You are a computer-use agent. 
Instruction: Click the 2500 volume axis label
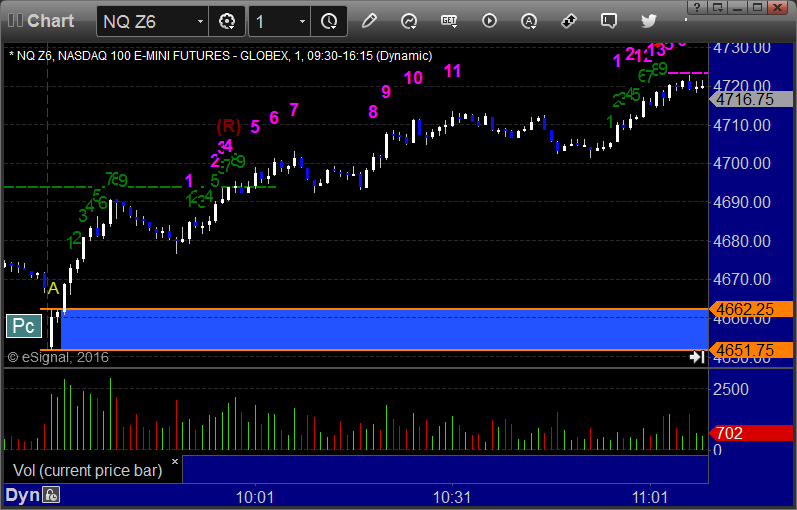click(731, 389)
